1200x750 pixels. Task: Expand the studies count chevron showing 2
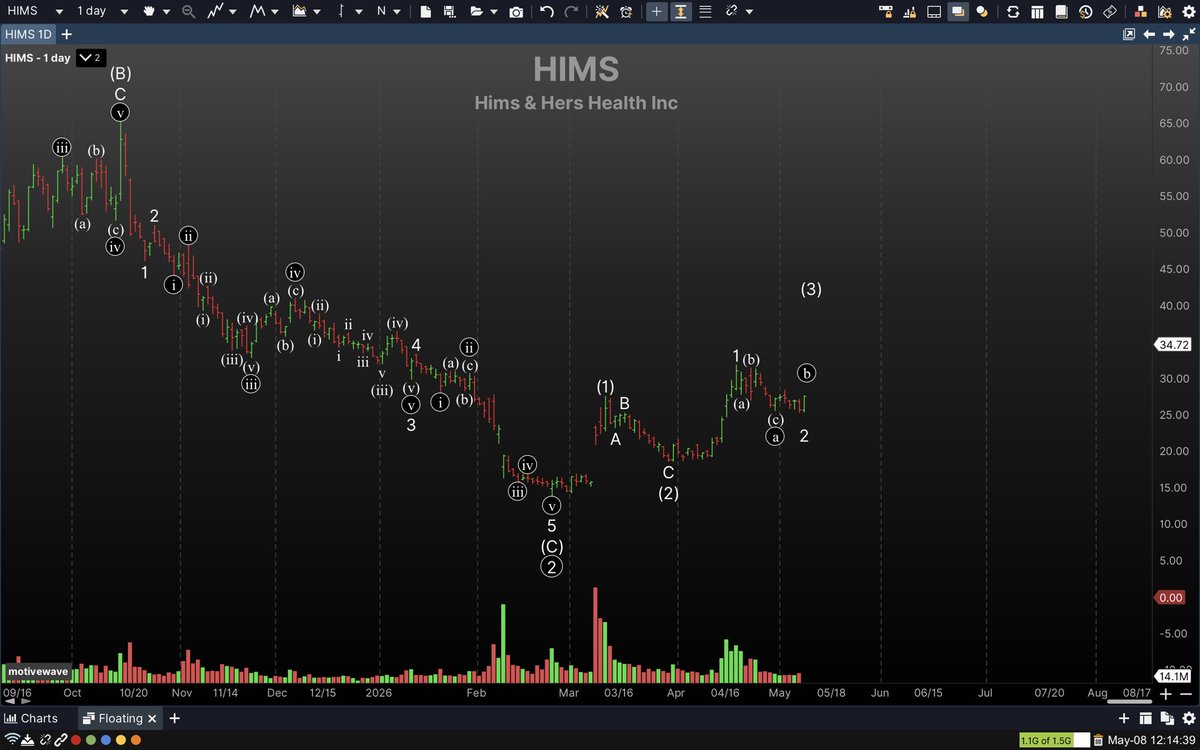(91, 58)
